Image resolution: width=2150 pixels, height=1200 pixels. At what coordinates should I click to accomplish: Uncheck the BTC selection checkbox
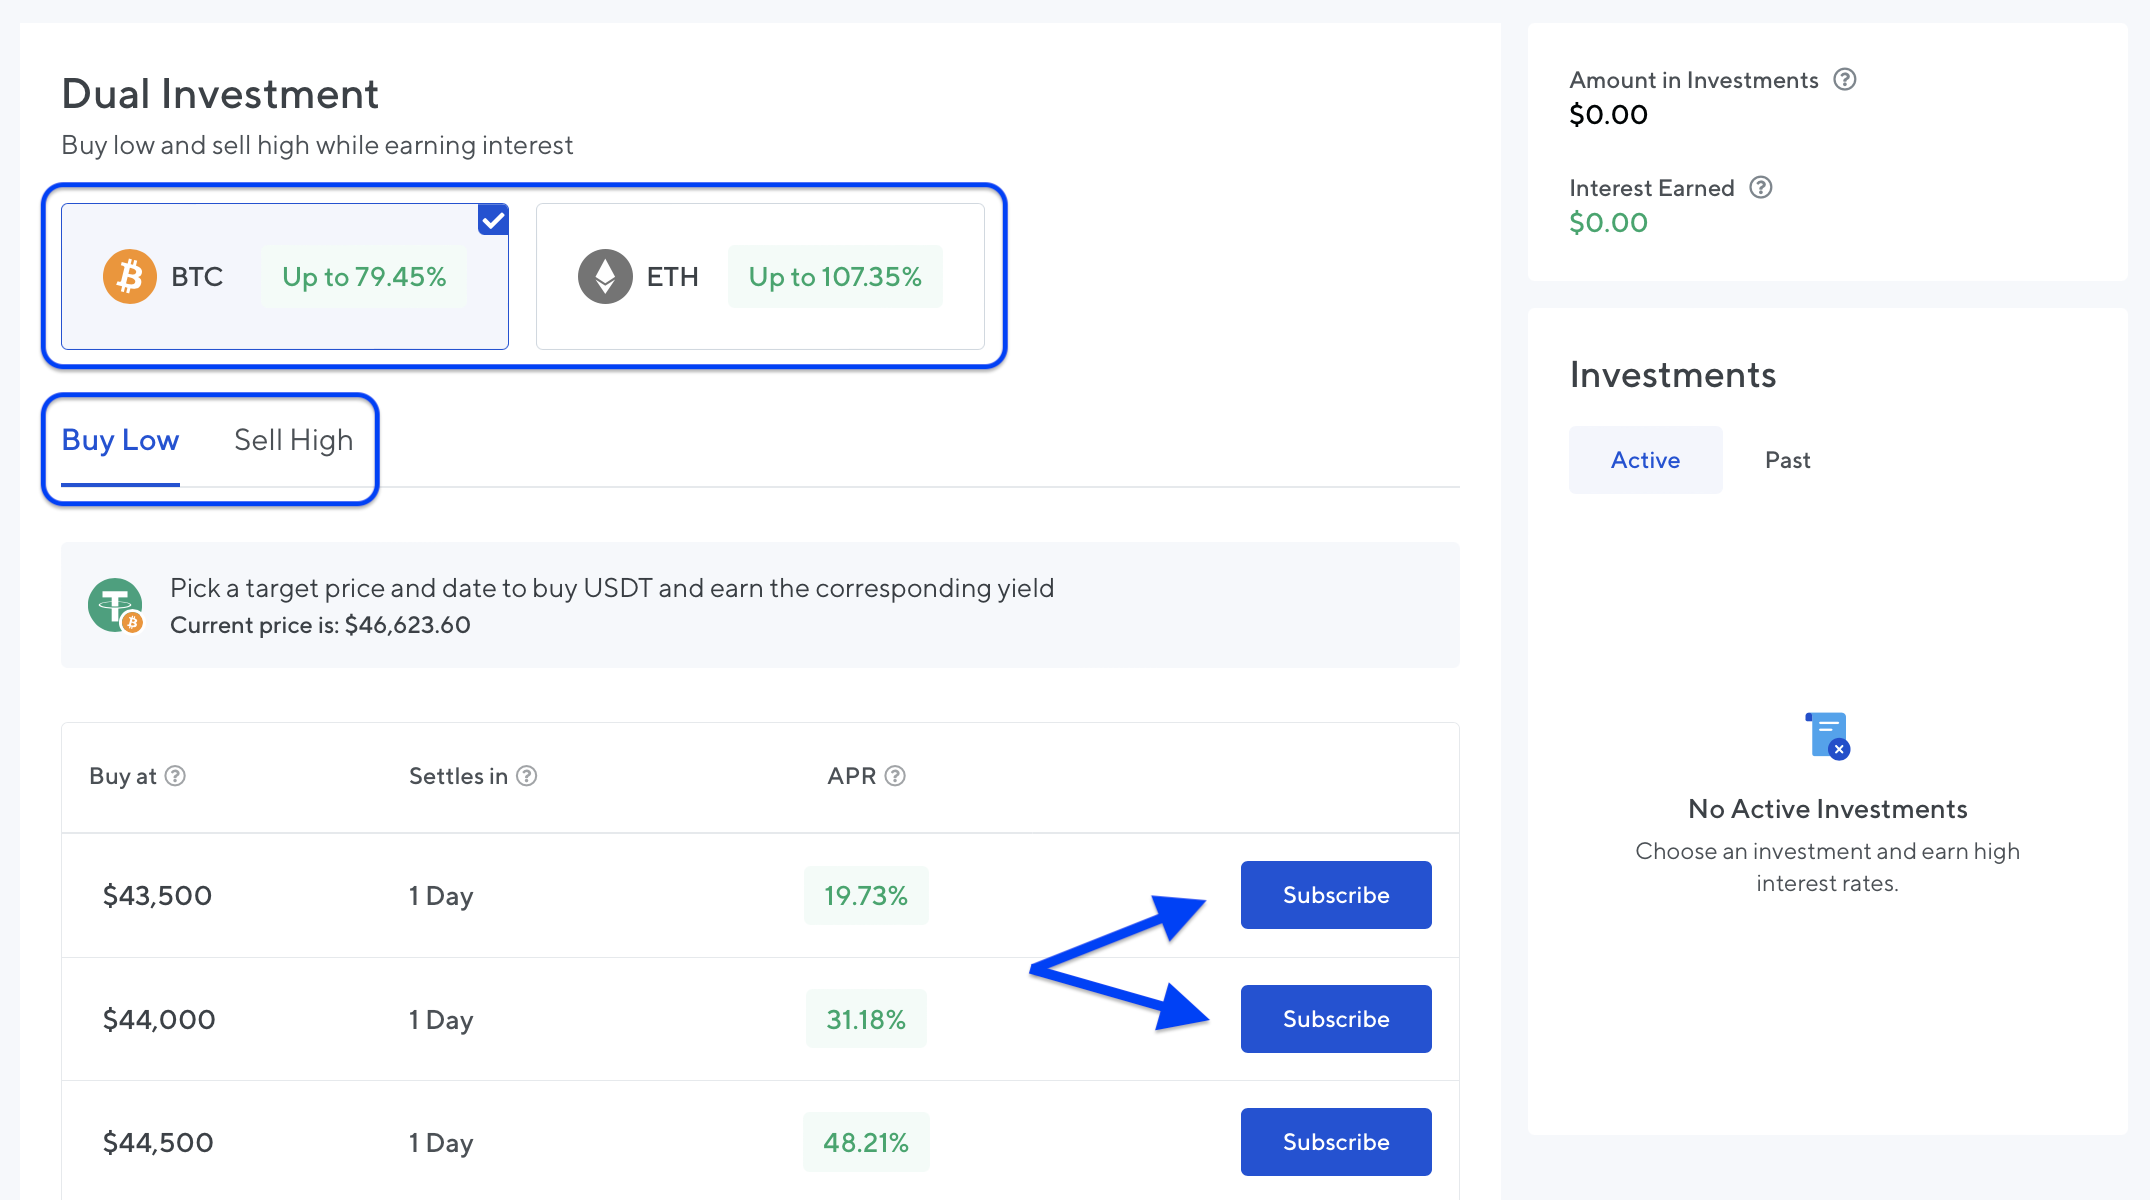pos(492,219)
